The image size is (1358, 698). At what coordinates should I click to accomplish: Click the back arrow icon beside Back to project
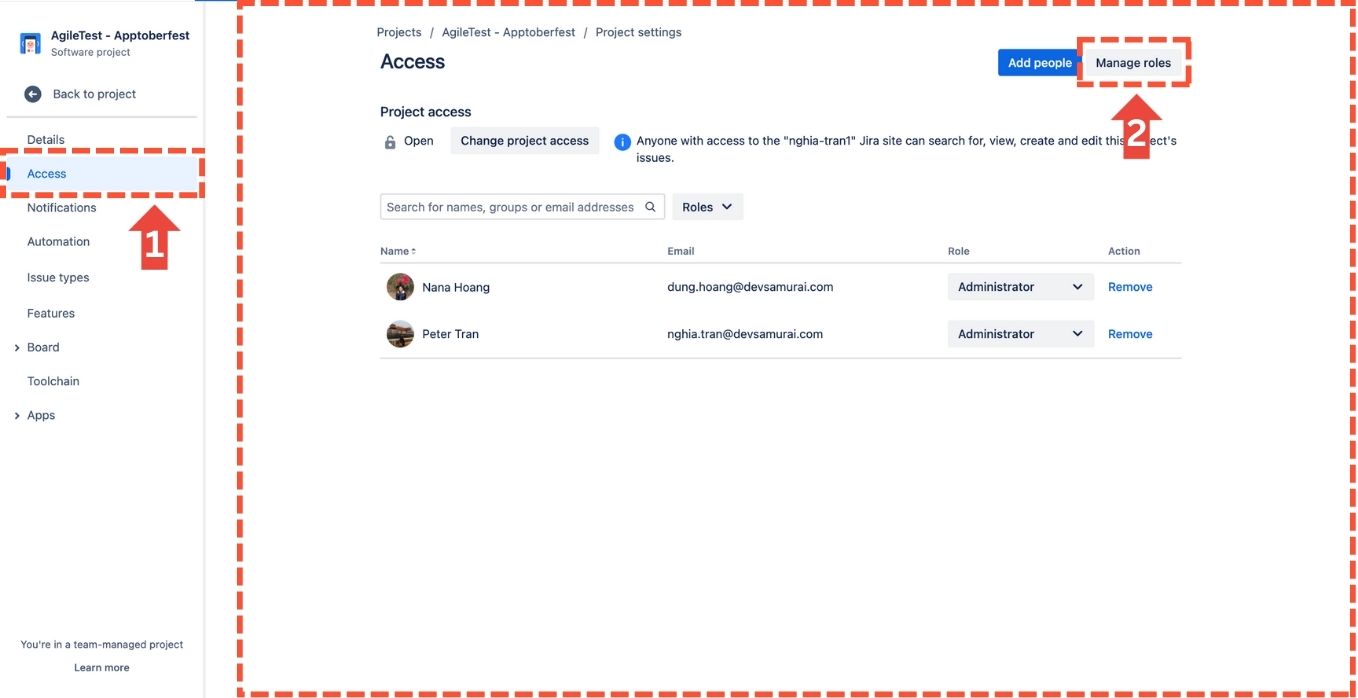coord(33,94)
